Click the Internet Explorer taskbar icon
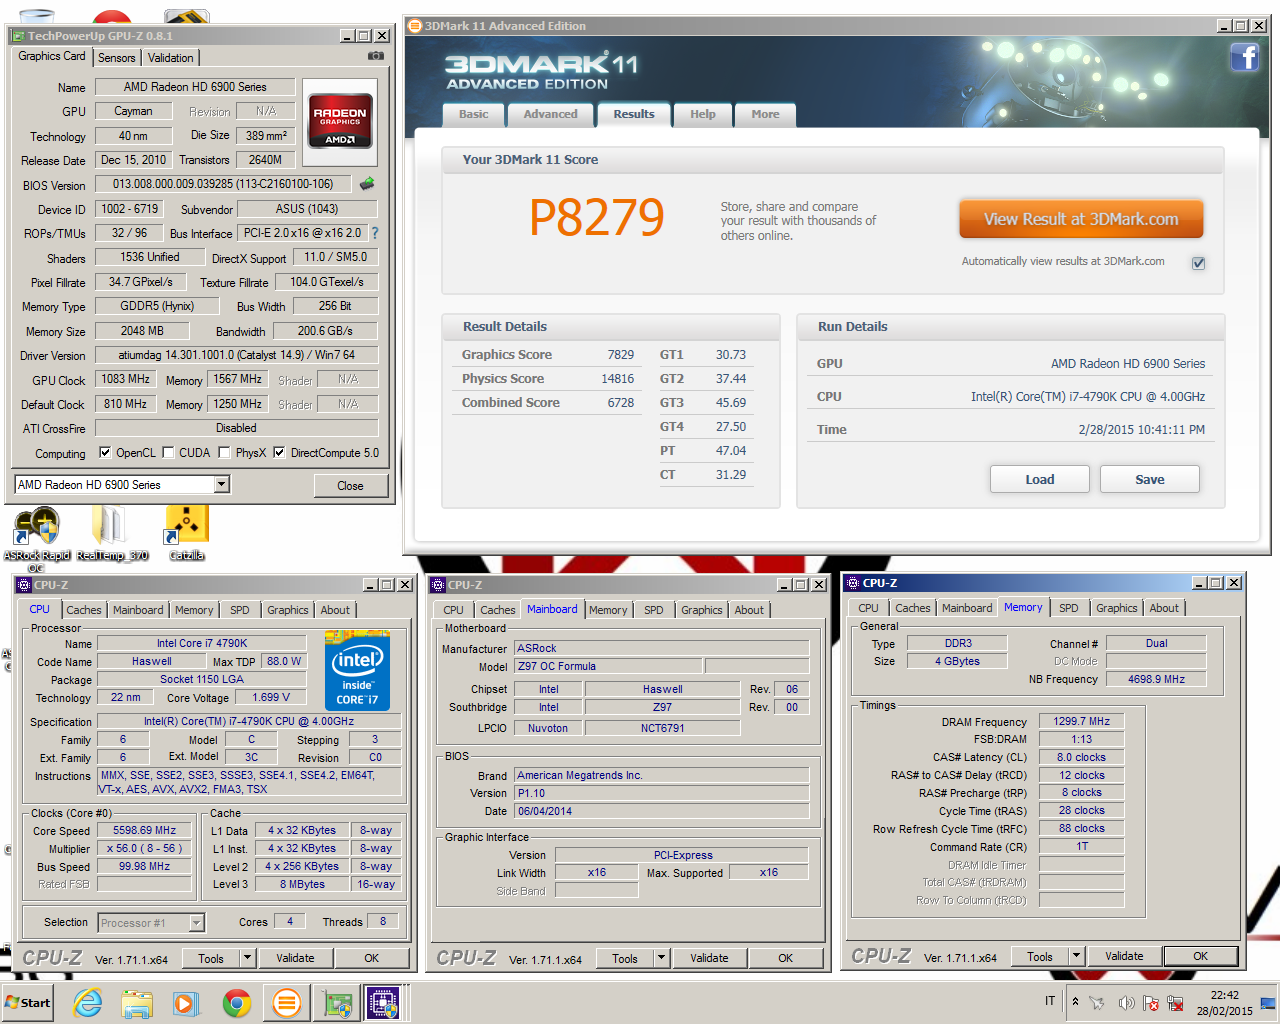This screenshot has width=1280, height=1024. [x=87, y=1002]
